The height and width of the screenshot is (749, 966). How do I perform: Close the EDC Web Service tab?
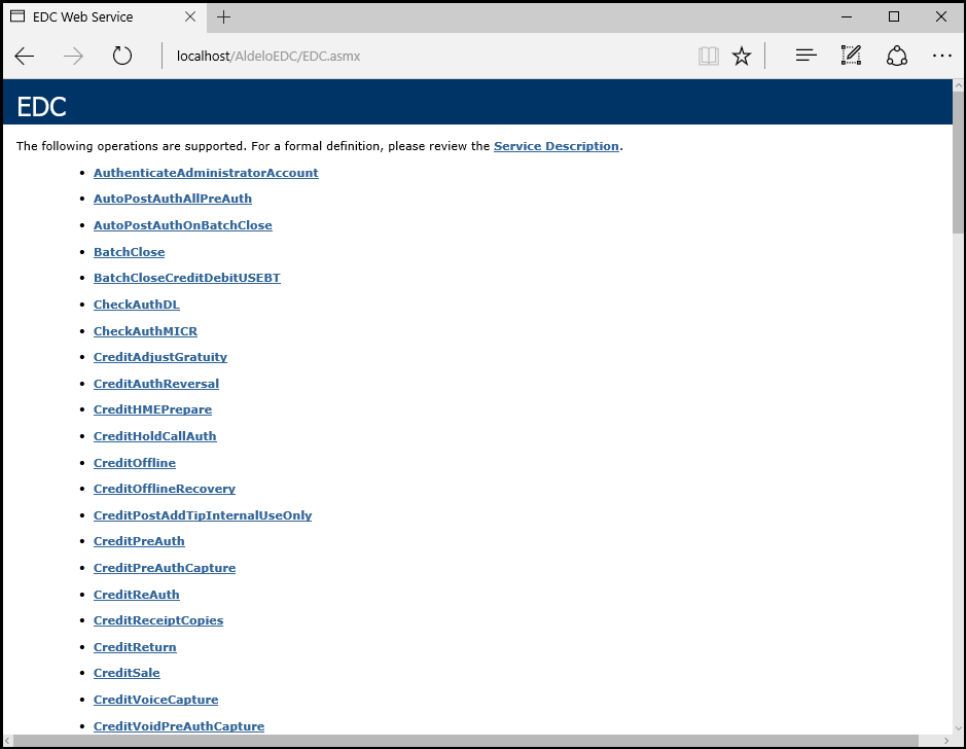(190, 17)
